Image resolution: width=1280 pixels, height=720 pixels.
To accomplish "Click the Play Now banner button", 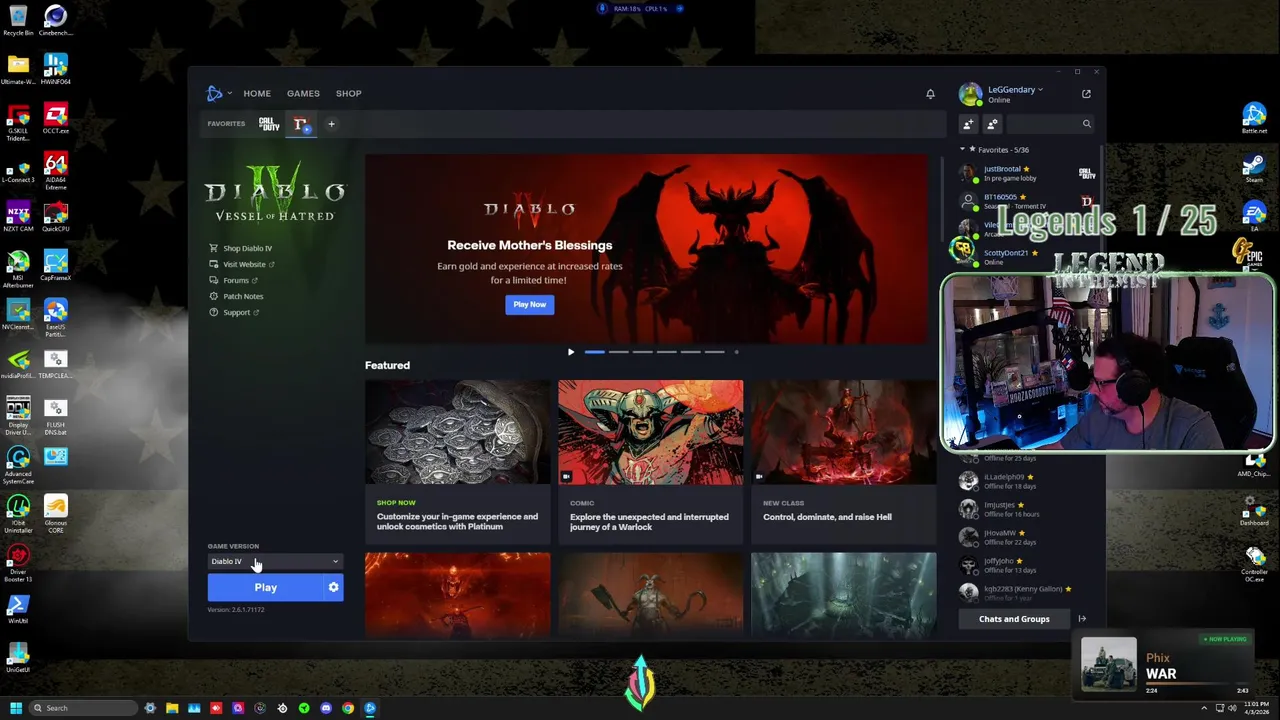I will point(529,304).
